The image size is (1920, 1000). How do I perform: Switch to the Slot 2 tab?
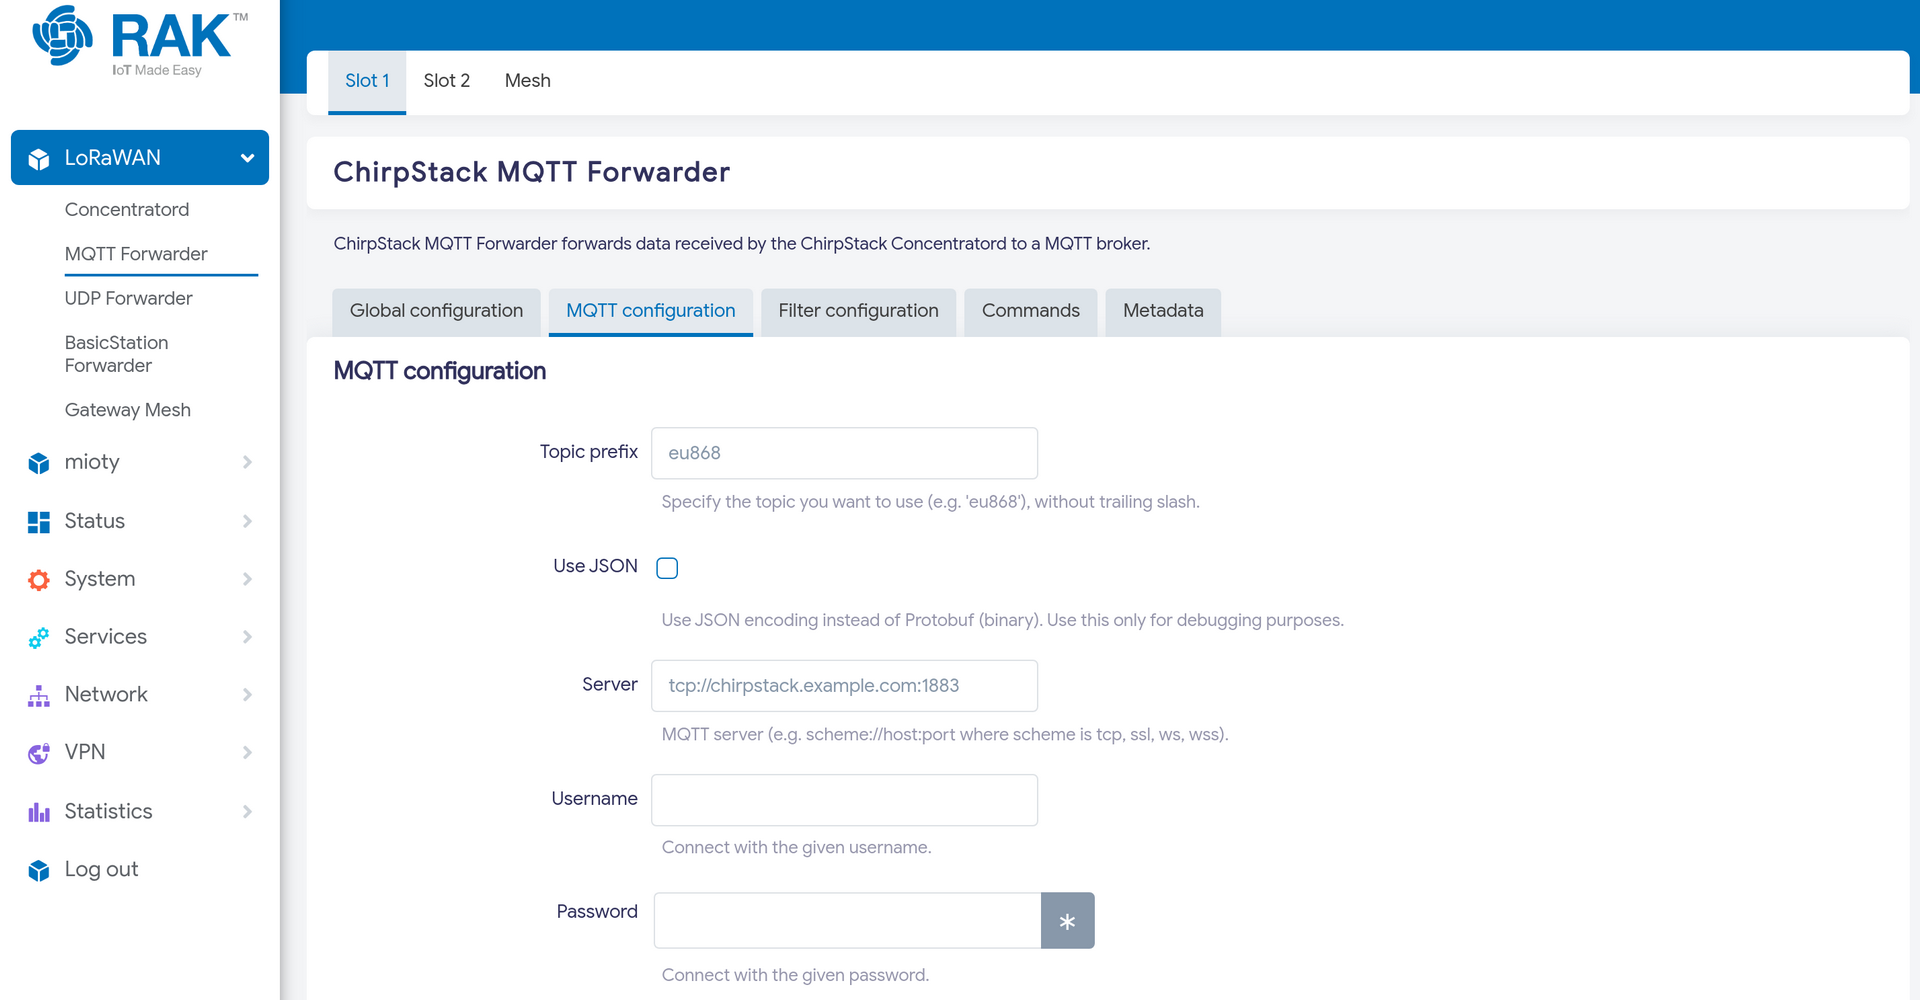click(446, 81)
